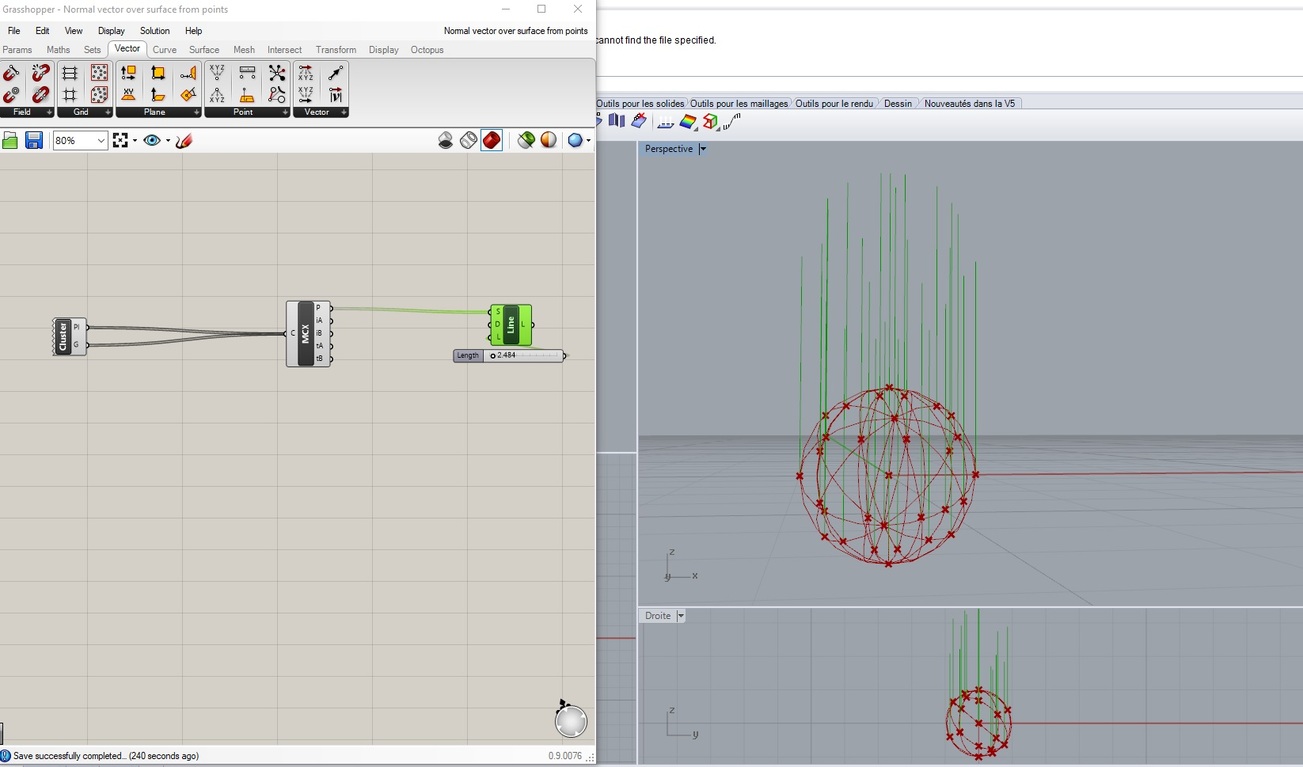Click the canvas compass navigation widget
The image size is (1303, 767).
pos(570,720)
